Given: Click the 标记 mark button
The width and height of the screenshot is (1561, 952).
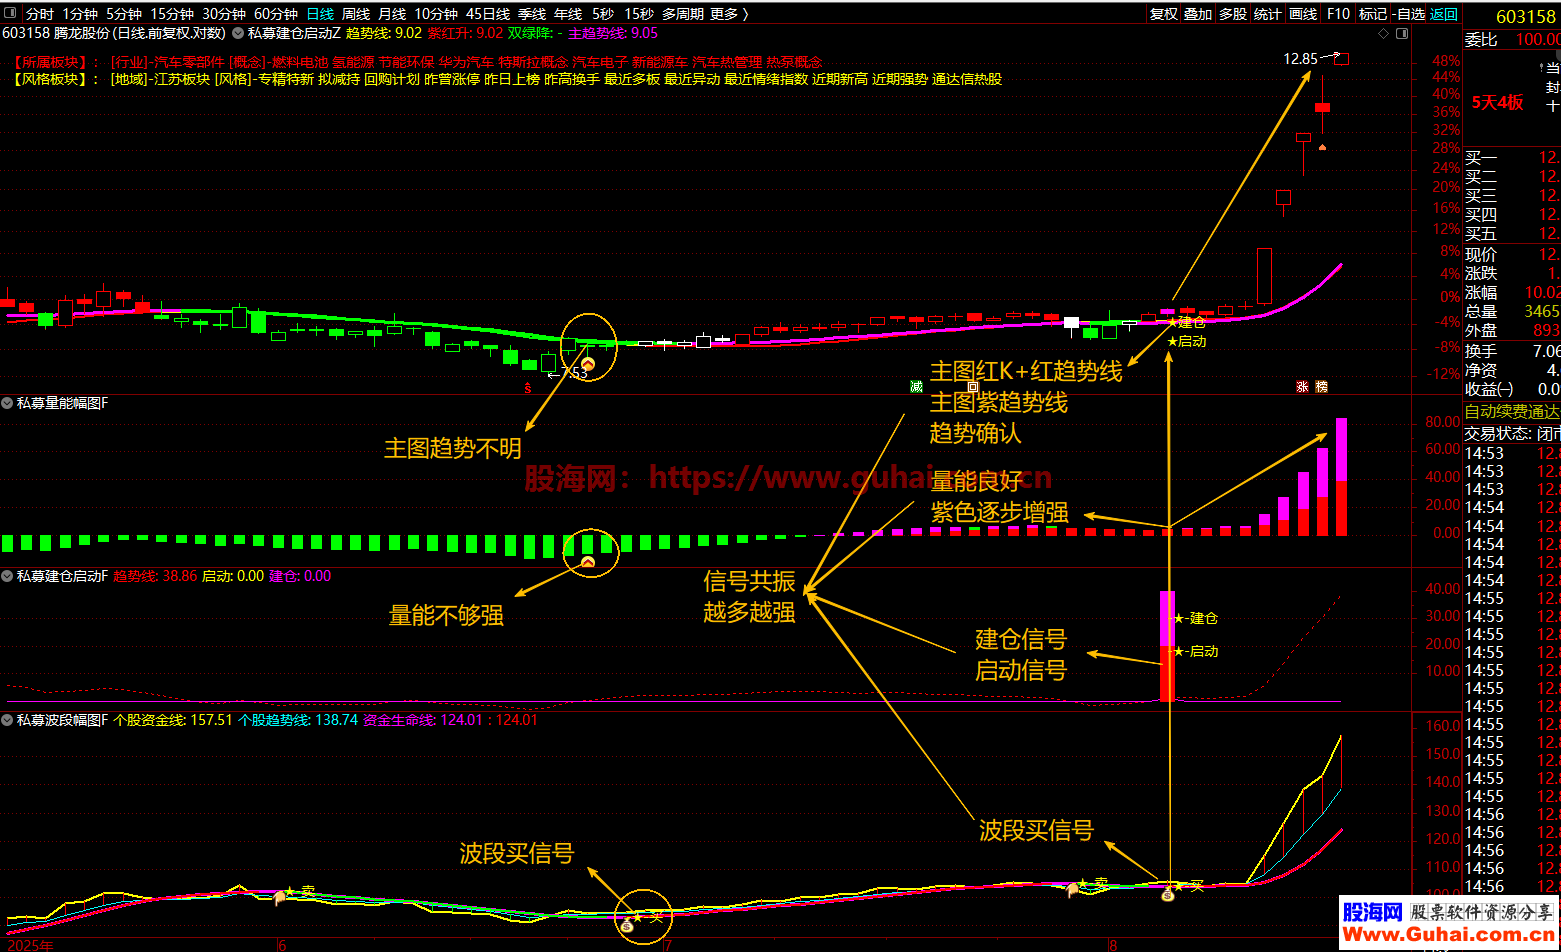Looking at the screenshot, I should (1373, 14).
